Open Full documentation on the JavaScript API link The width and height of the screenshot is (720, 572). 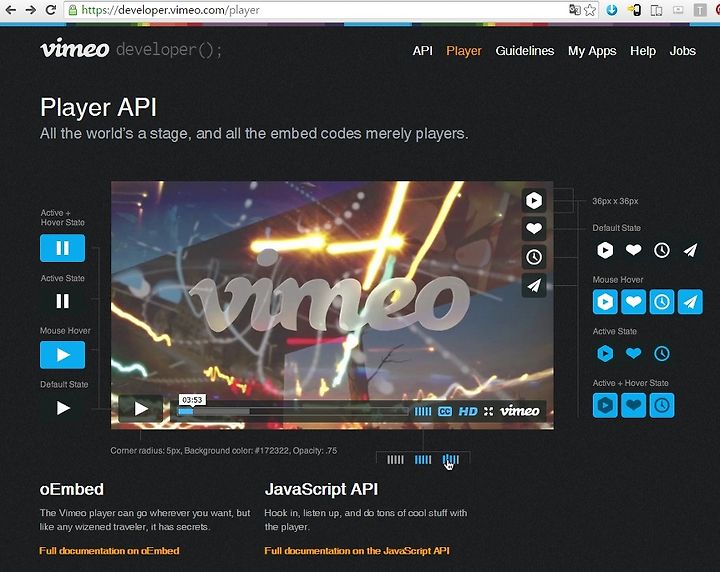357,550
